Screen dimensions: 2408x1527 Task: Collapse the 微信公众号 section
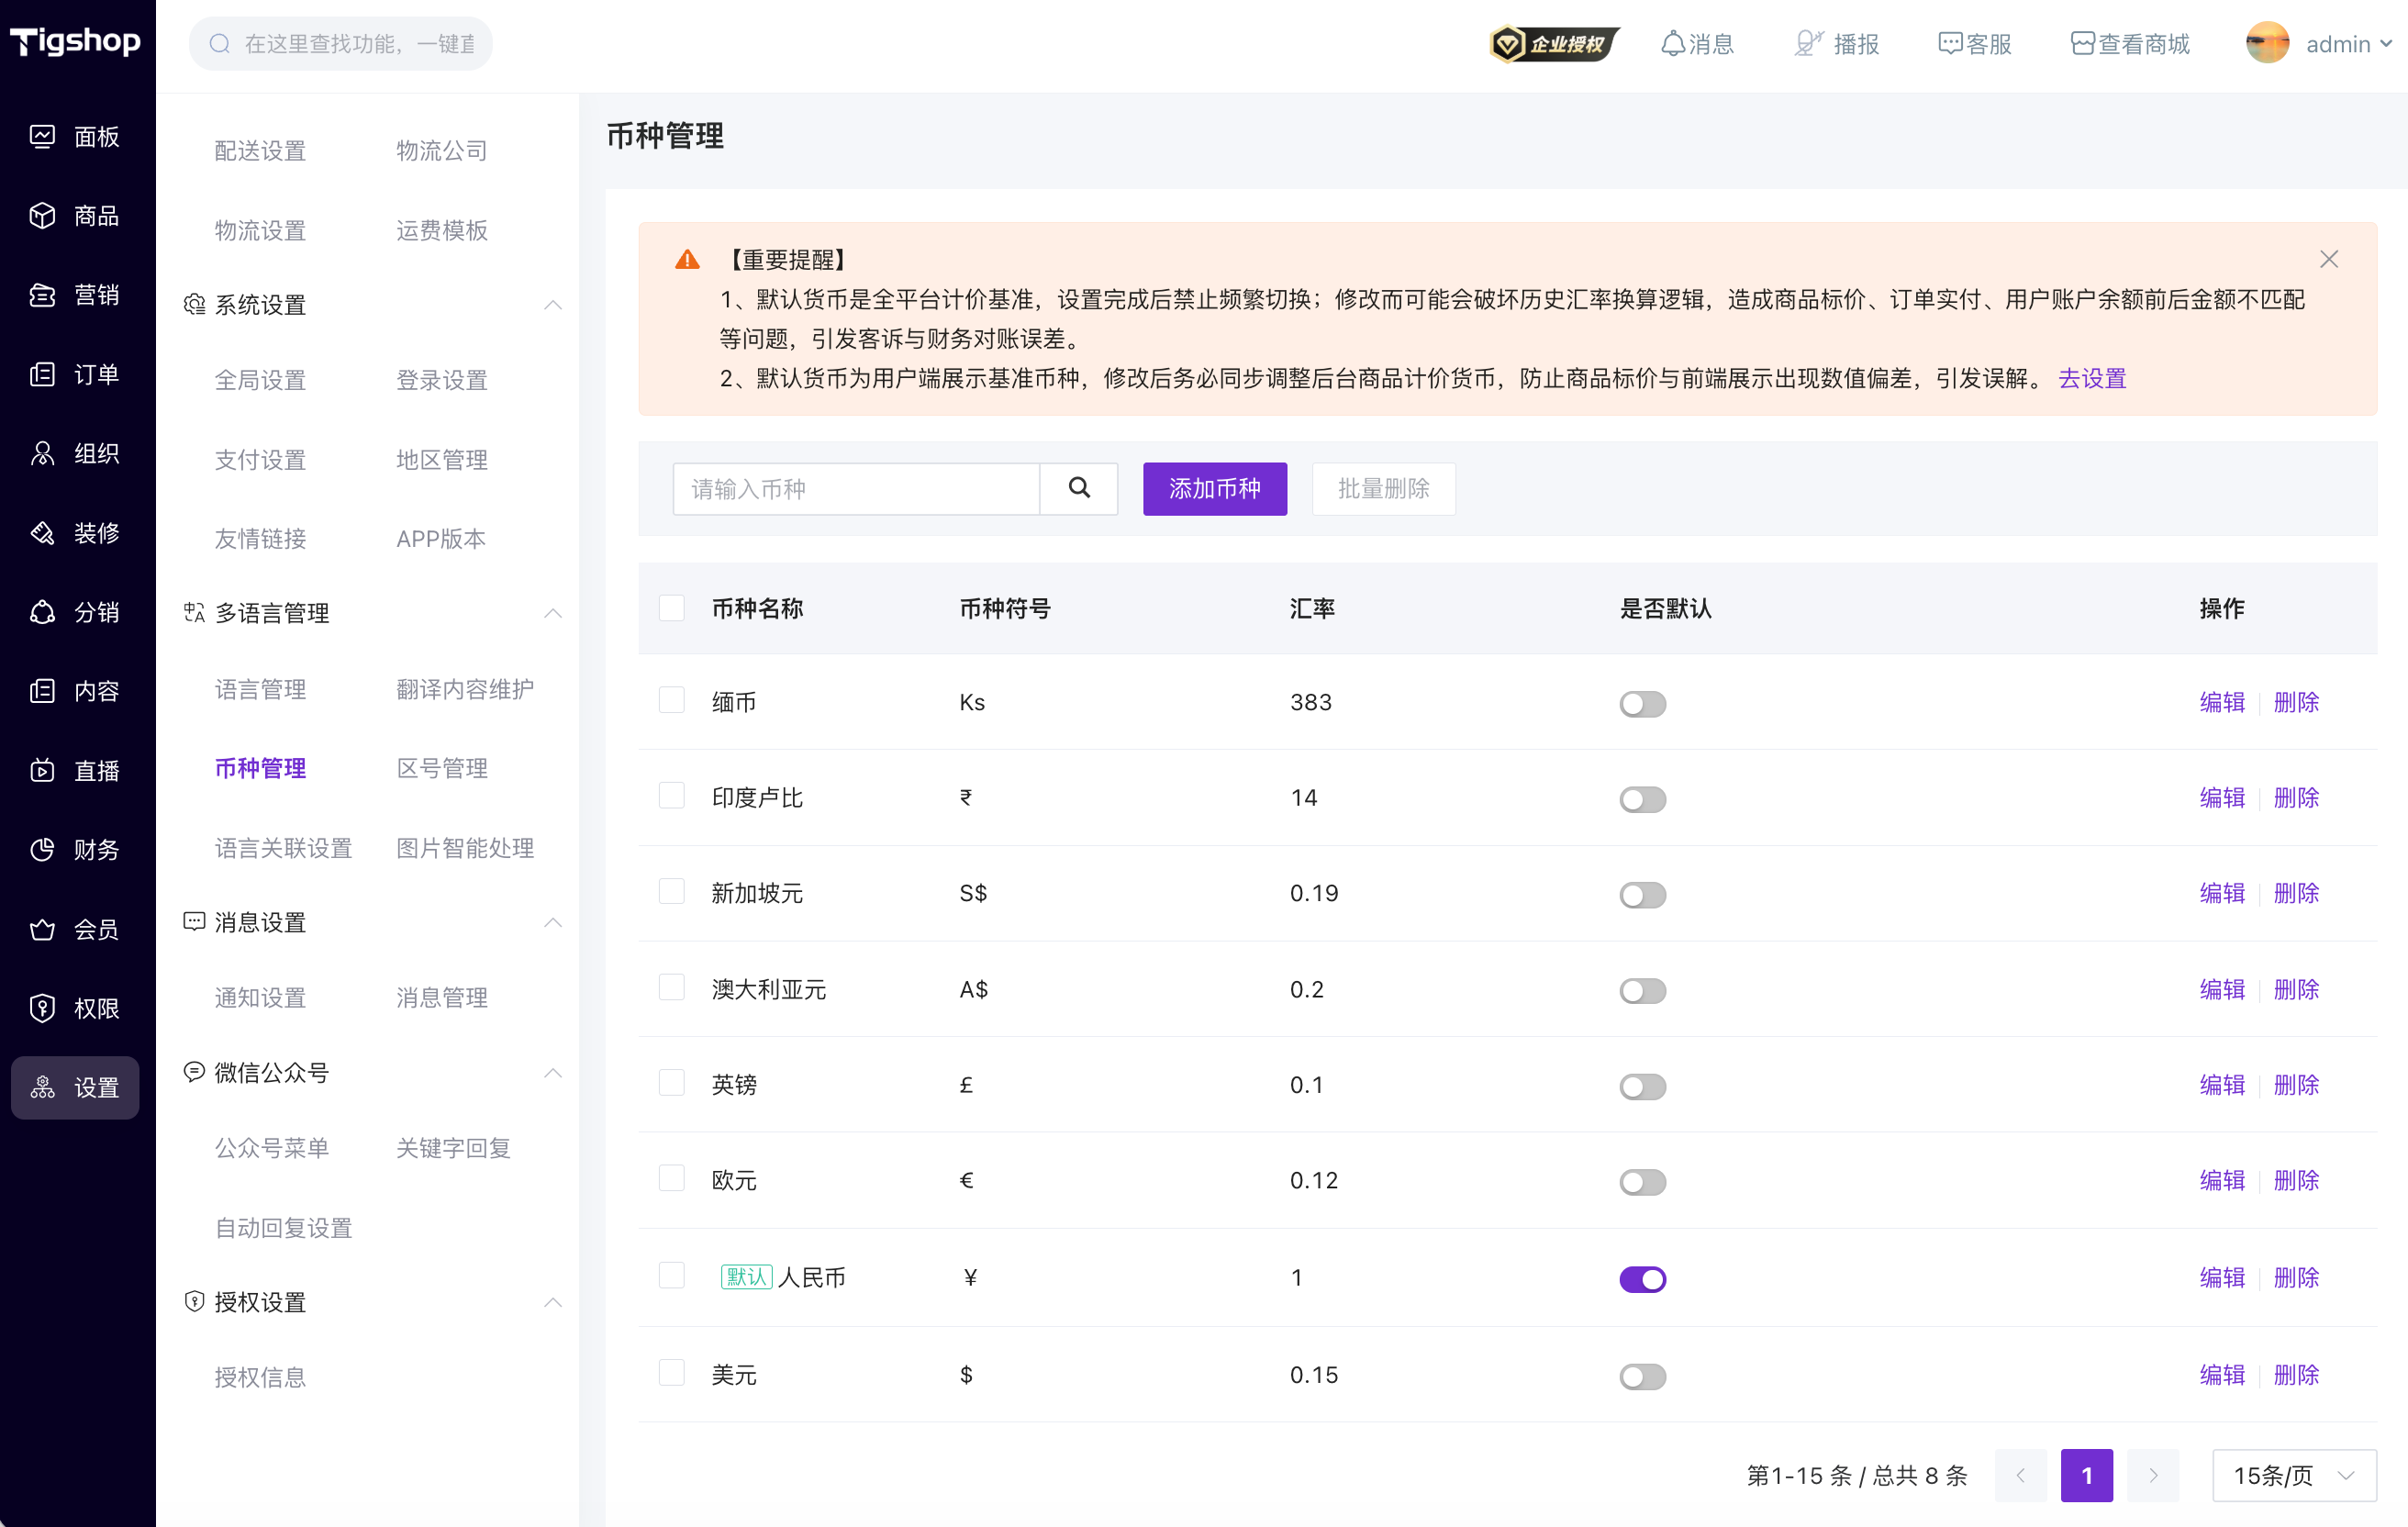(x=553, y=1073)
